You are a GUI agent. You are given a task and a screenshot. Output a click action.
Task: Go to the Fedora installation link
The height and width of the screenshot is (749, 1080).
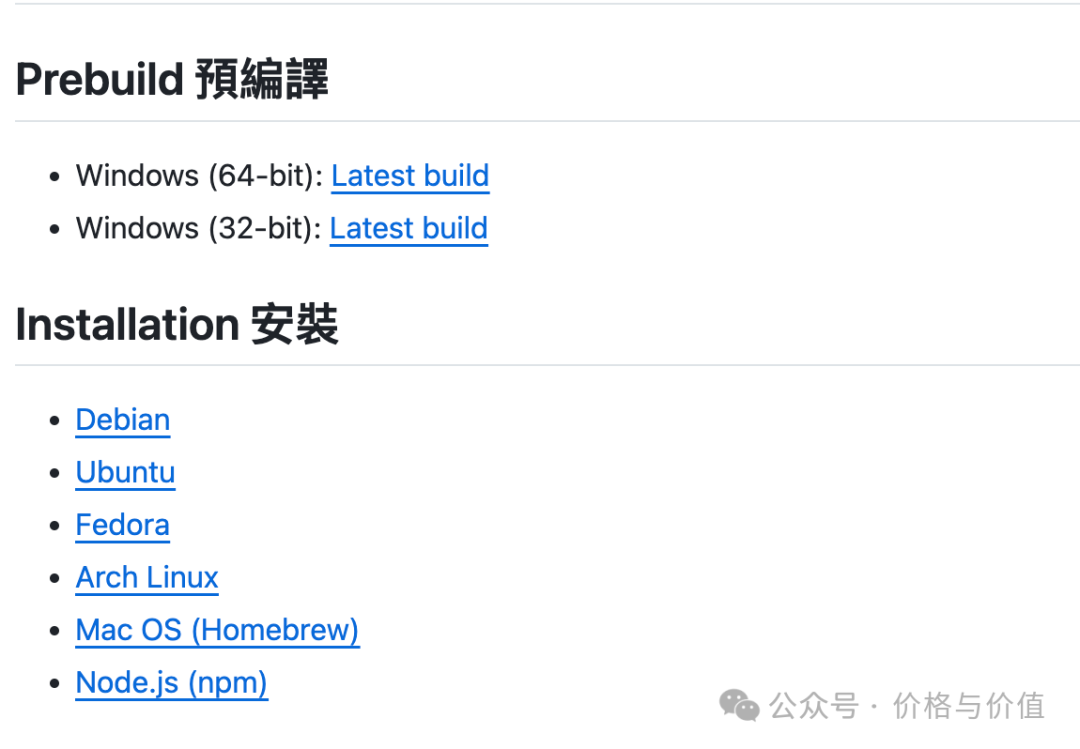tap(122, 526)
